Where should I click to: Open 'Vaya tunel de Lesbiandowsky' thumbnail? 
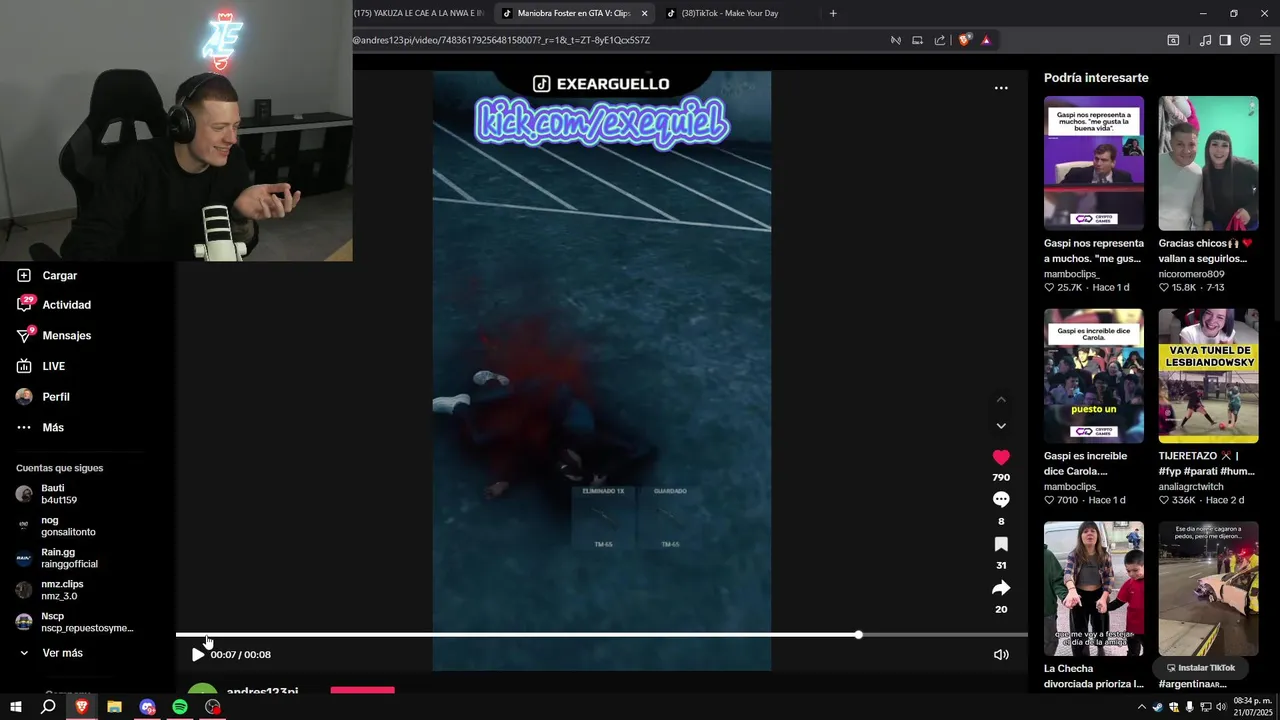point(1208,376)
